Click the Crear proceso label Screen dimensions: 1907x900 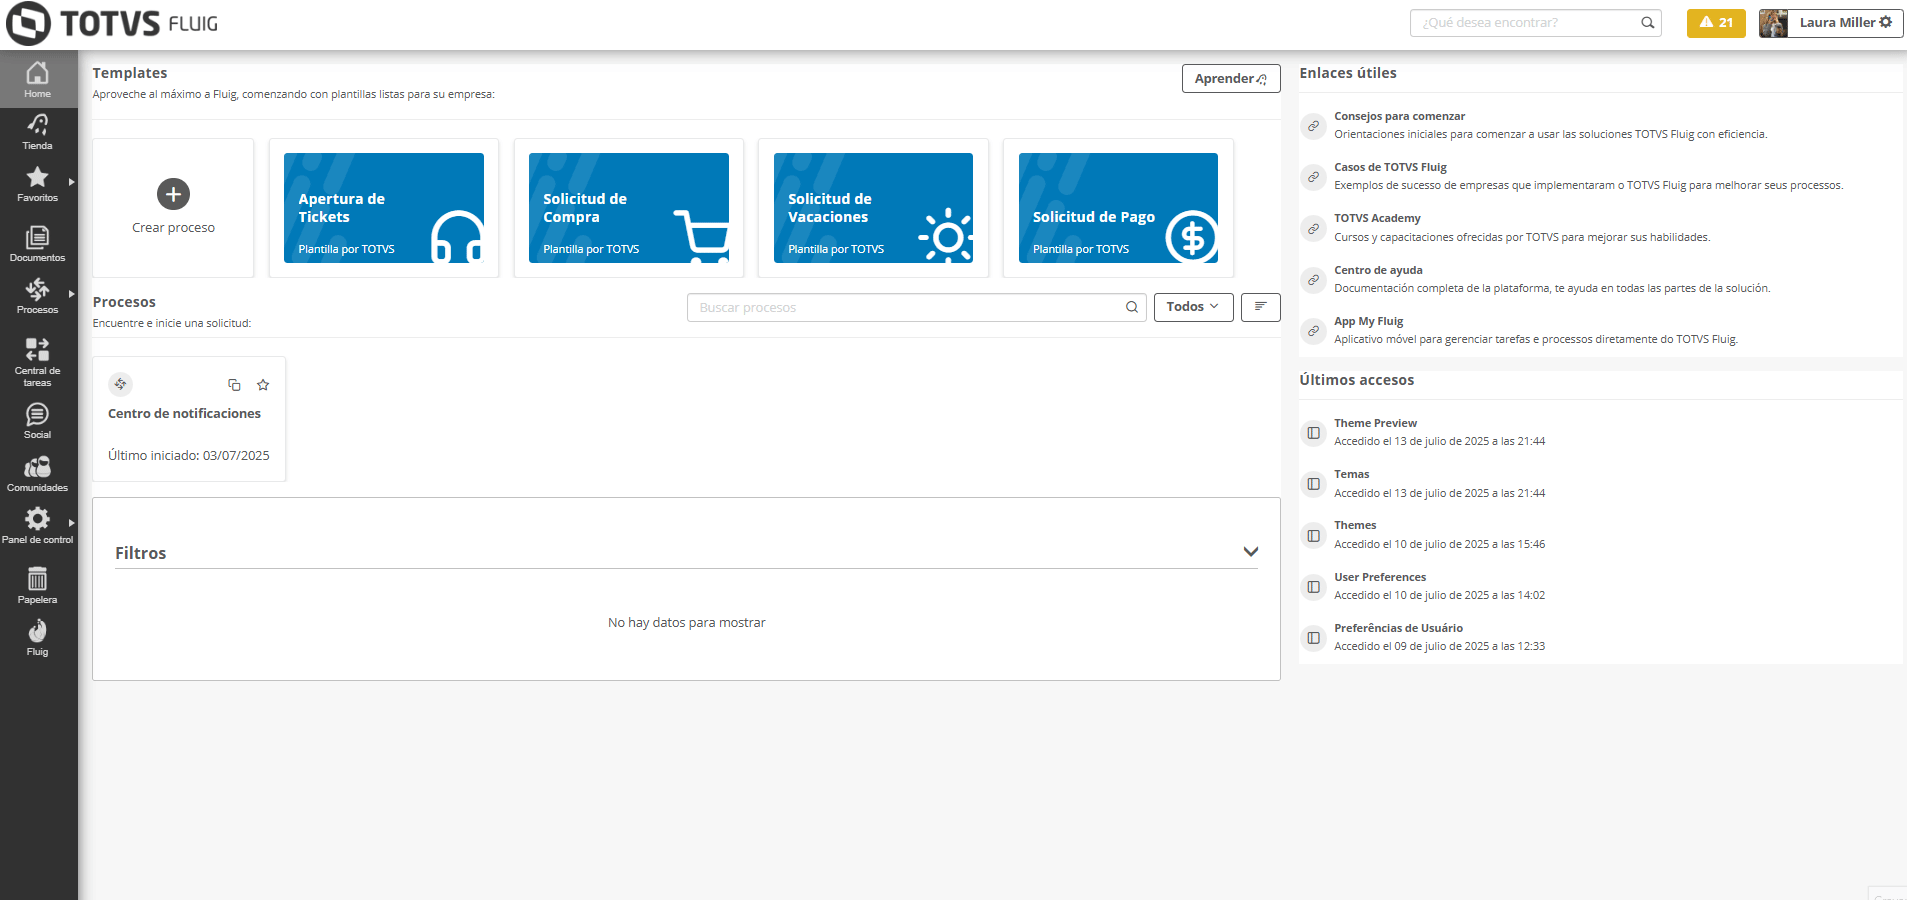[x=173, y=228]
